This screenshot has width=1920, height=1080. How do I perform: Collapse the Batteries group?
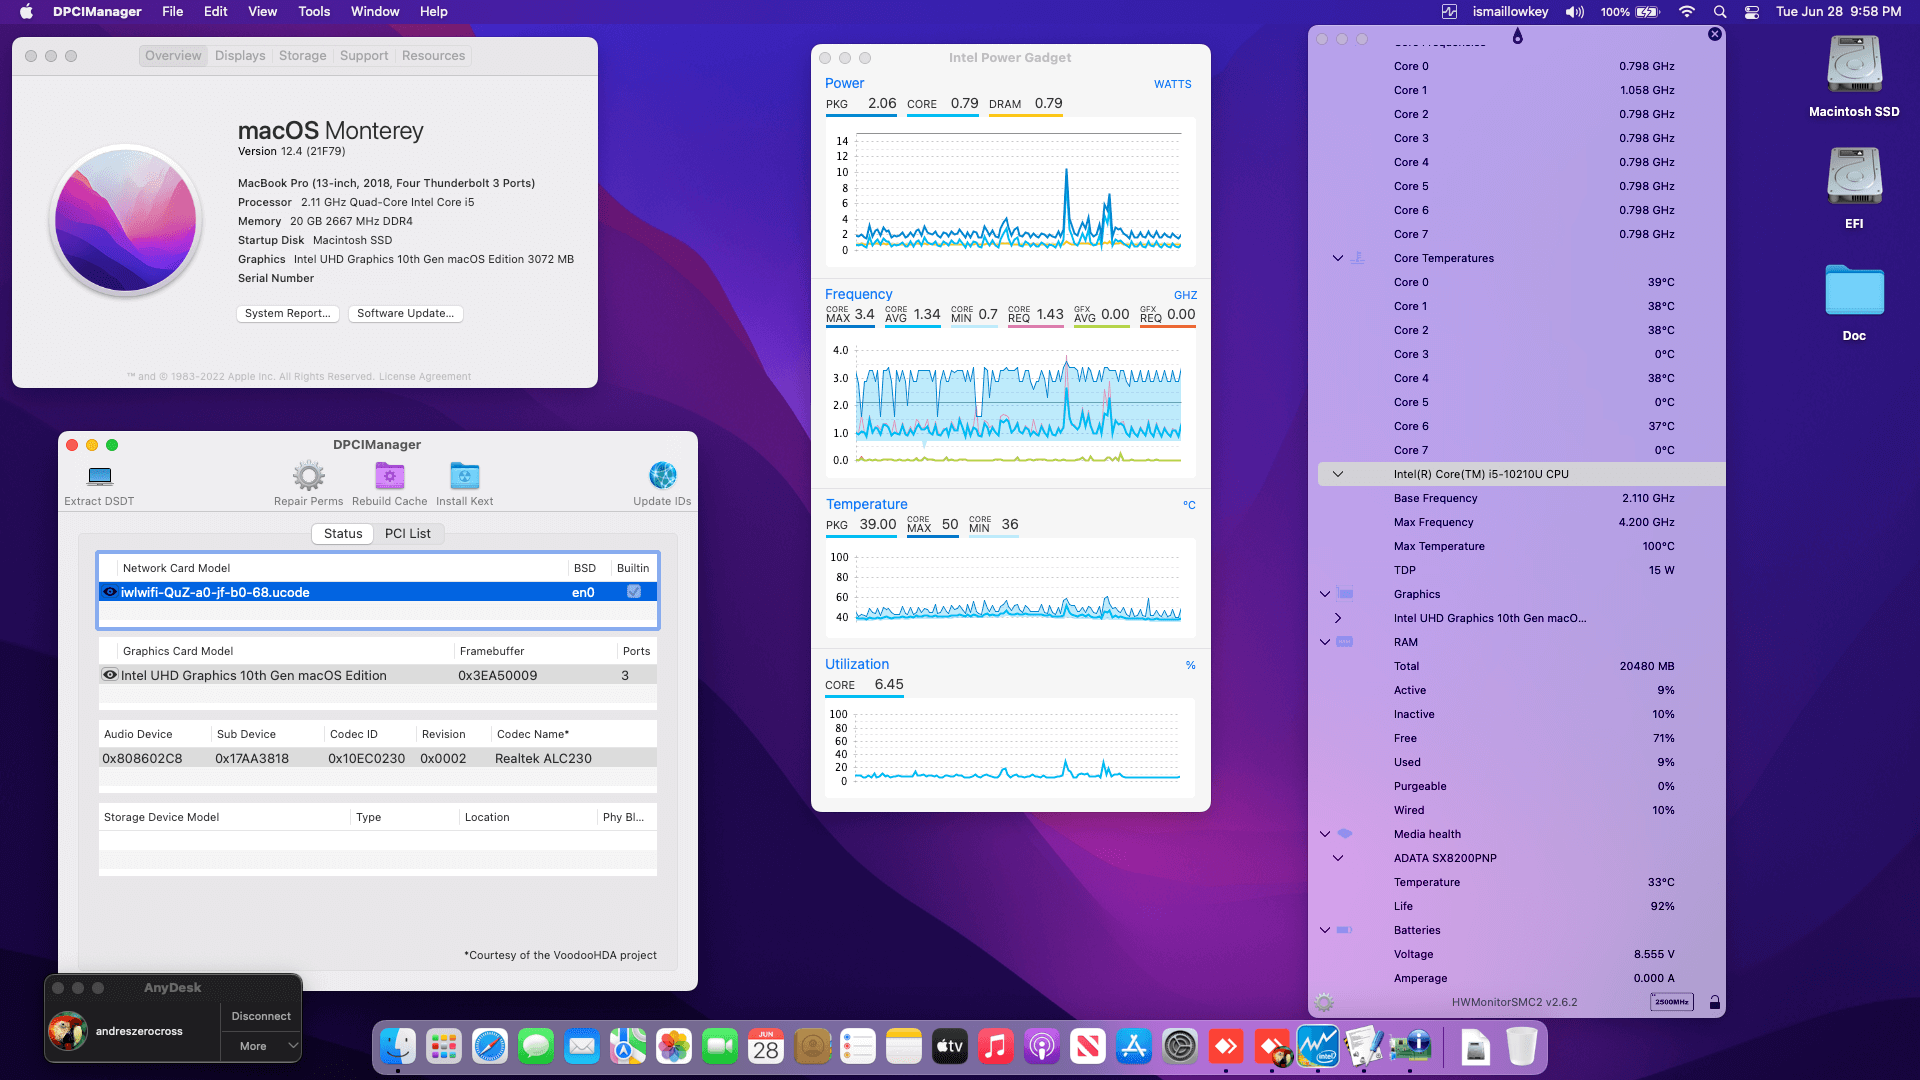click(1325, 930)
